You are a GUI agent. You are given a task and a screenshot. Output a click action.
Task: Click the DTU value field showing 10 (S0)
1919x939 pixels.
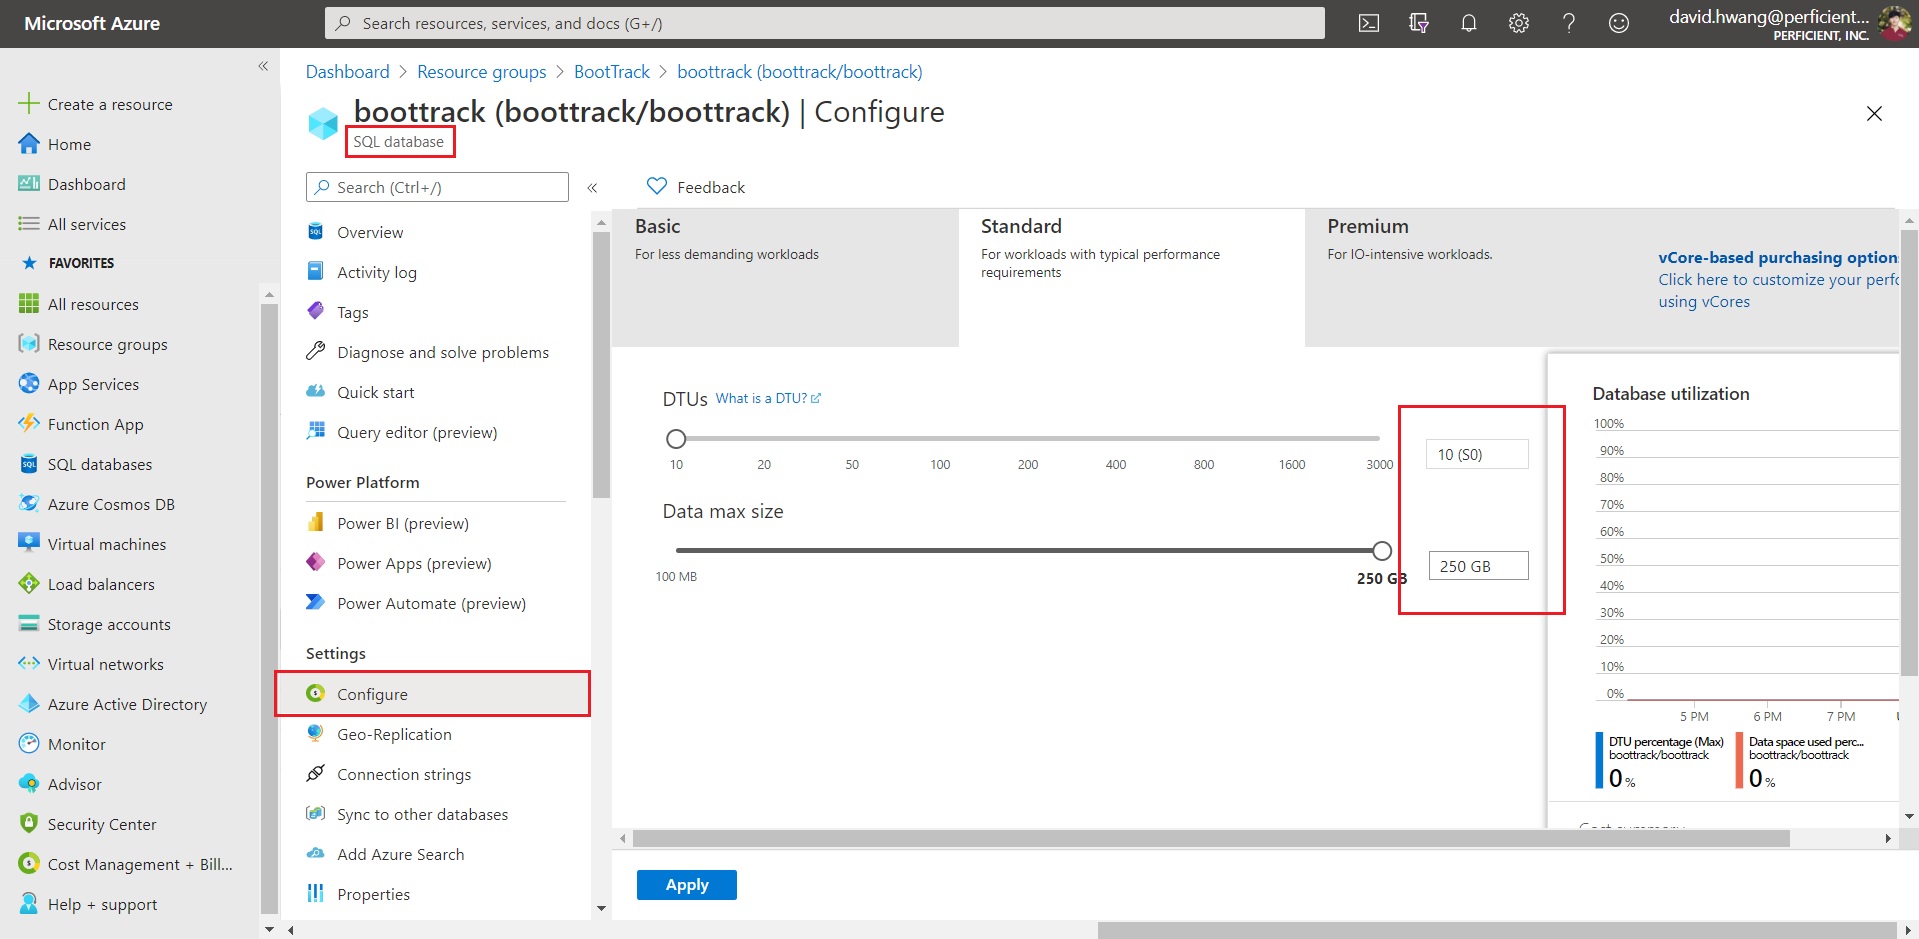tap(1478, 454)
